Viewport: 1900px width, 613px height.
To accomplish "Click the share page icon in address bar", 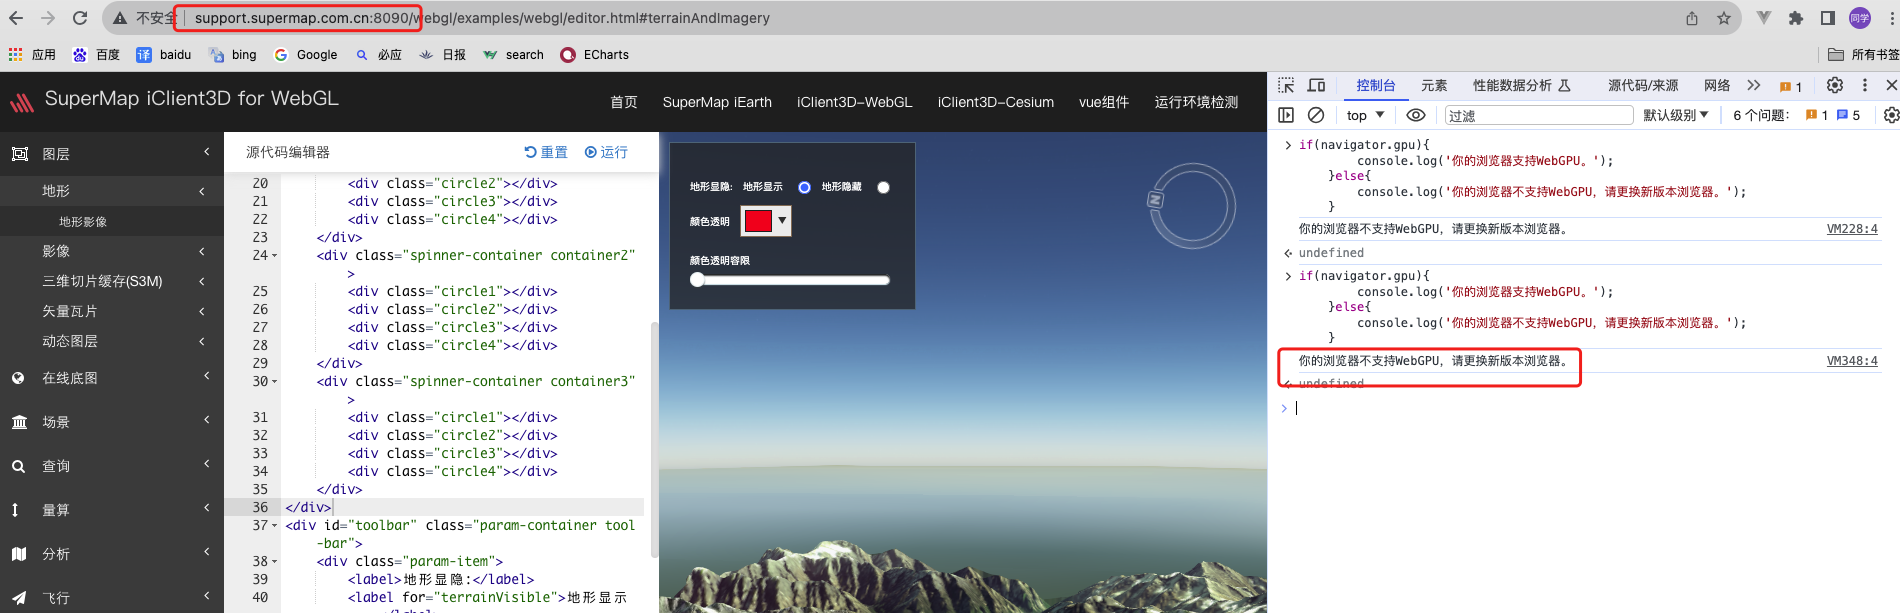I will (1692, 18).
